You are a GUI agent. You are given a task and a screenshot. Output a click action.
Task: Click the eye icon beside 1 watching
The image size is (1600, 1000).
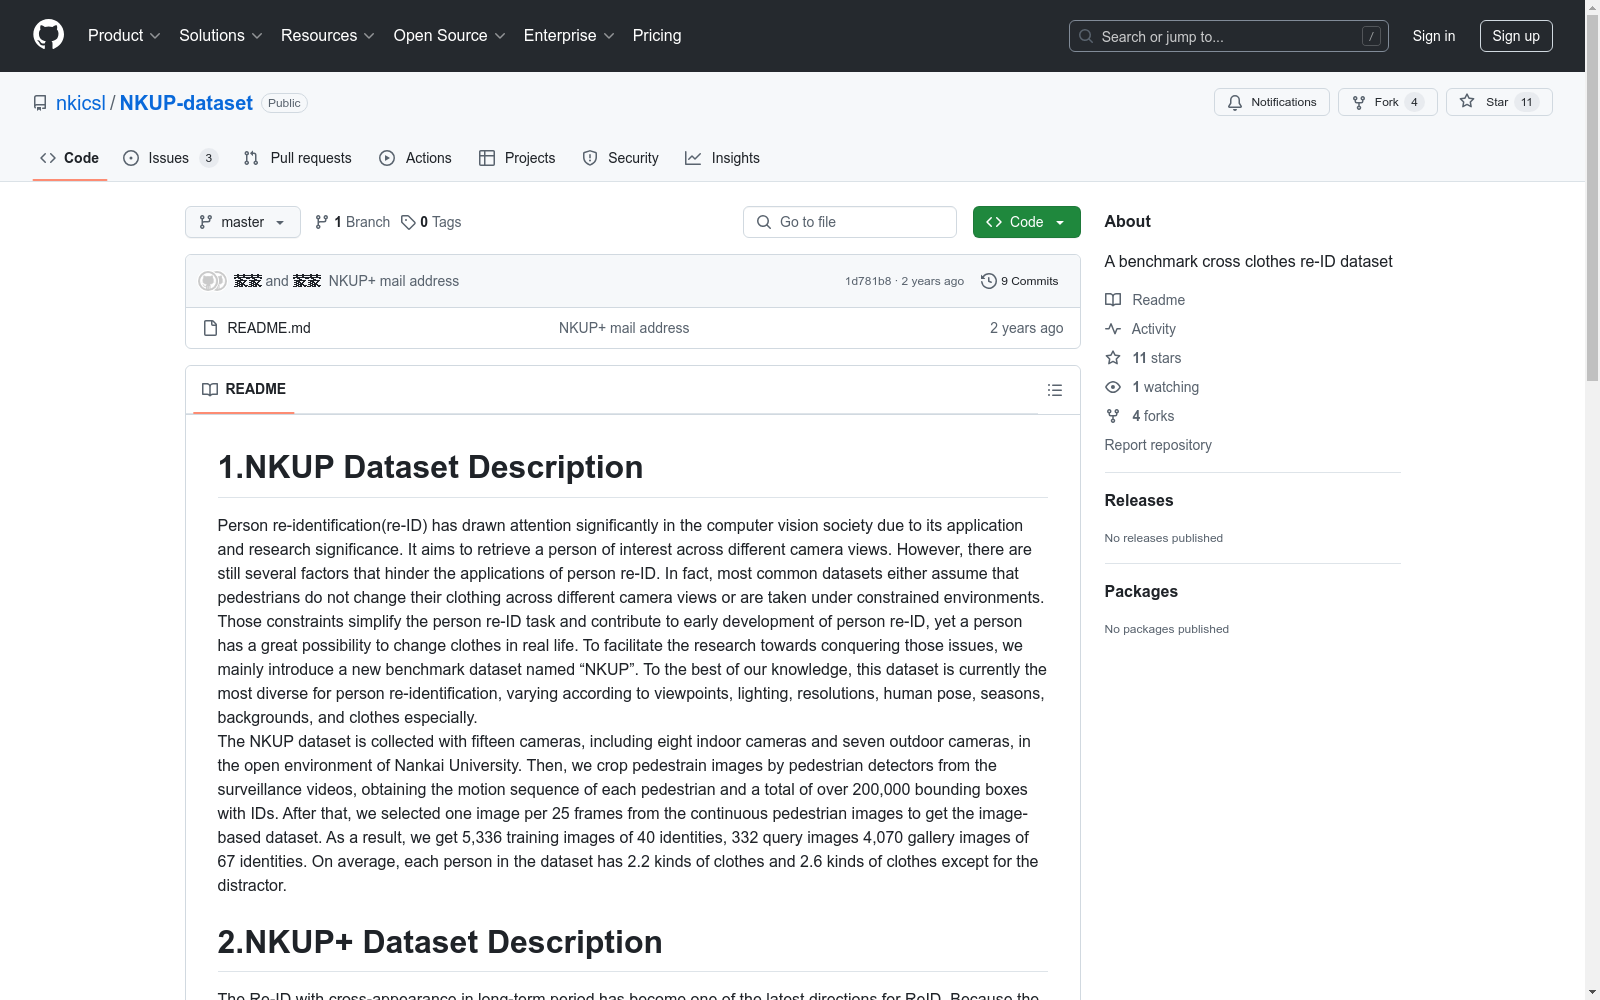(x=1113, y=387)
